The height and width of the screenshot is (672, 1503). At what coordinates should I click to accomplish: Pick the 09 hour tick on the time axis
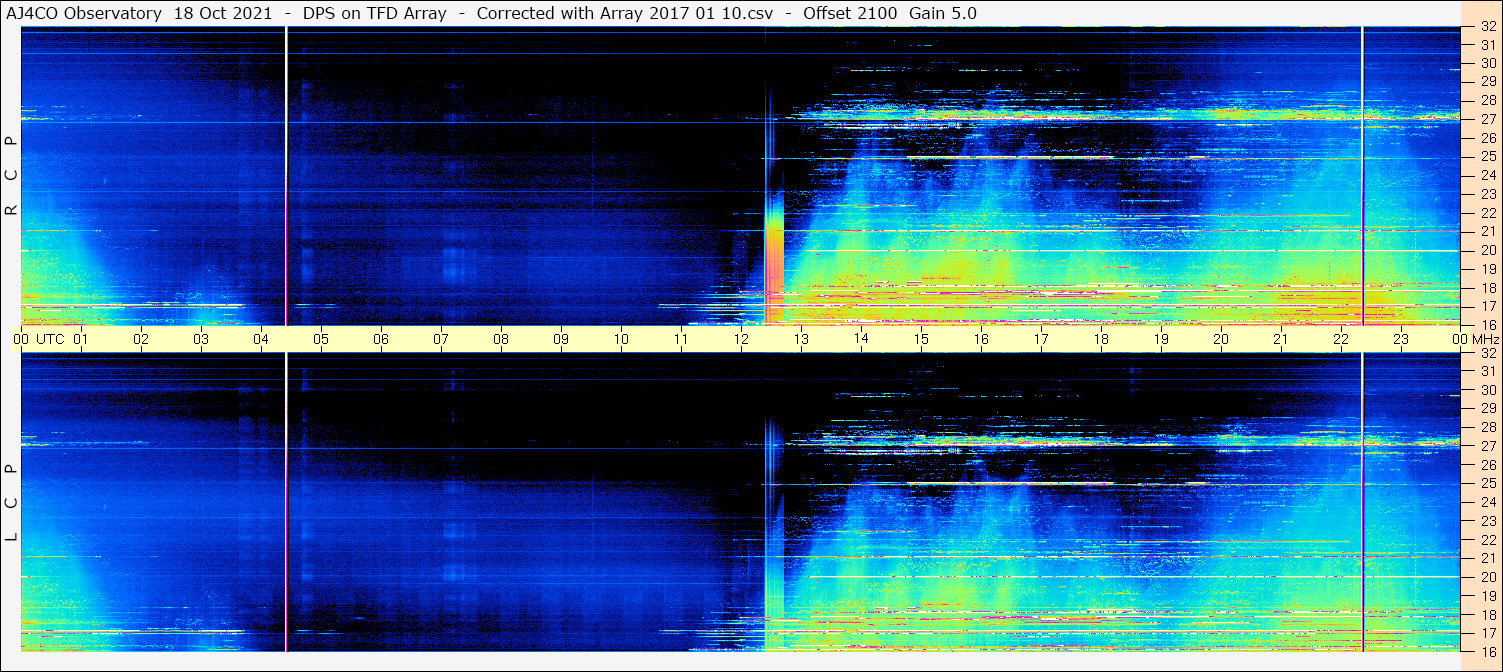[x=561, y=339]
